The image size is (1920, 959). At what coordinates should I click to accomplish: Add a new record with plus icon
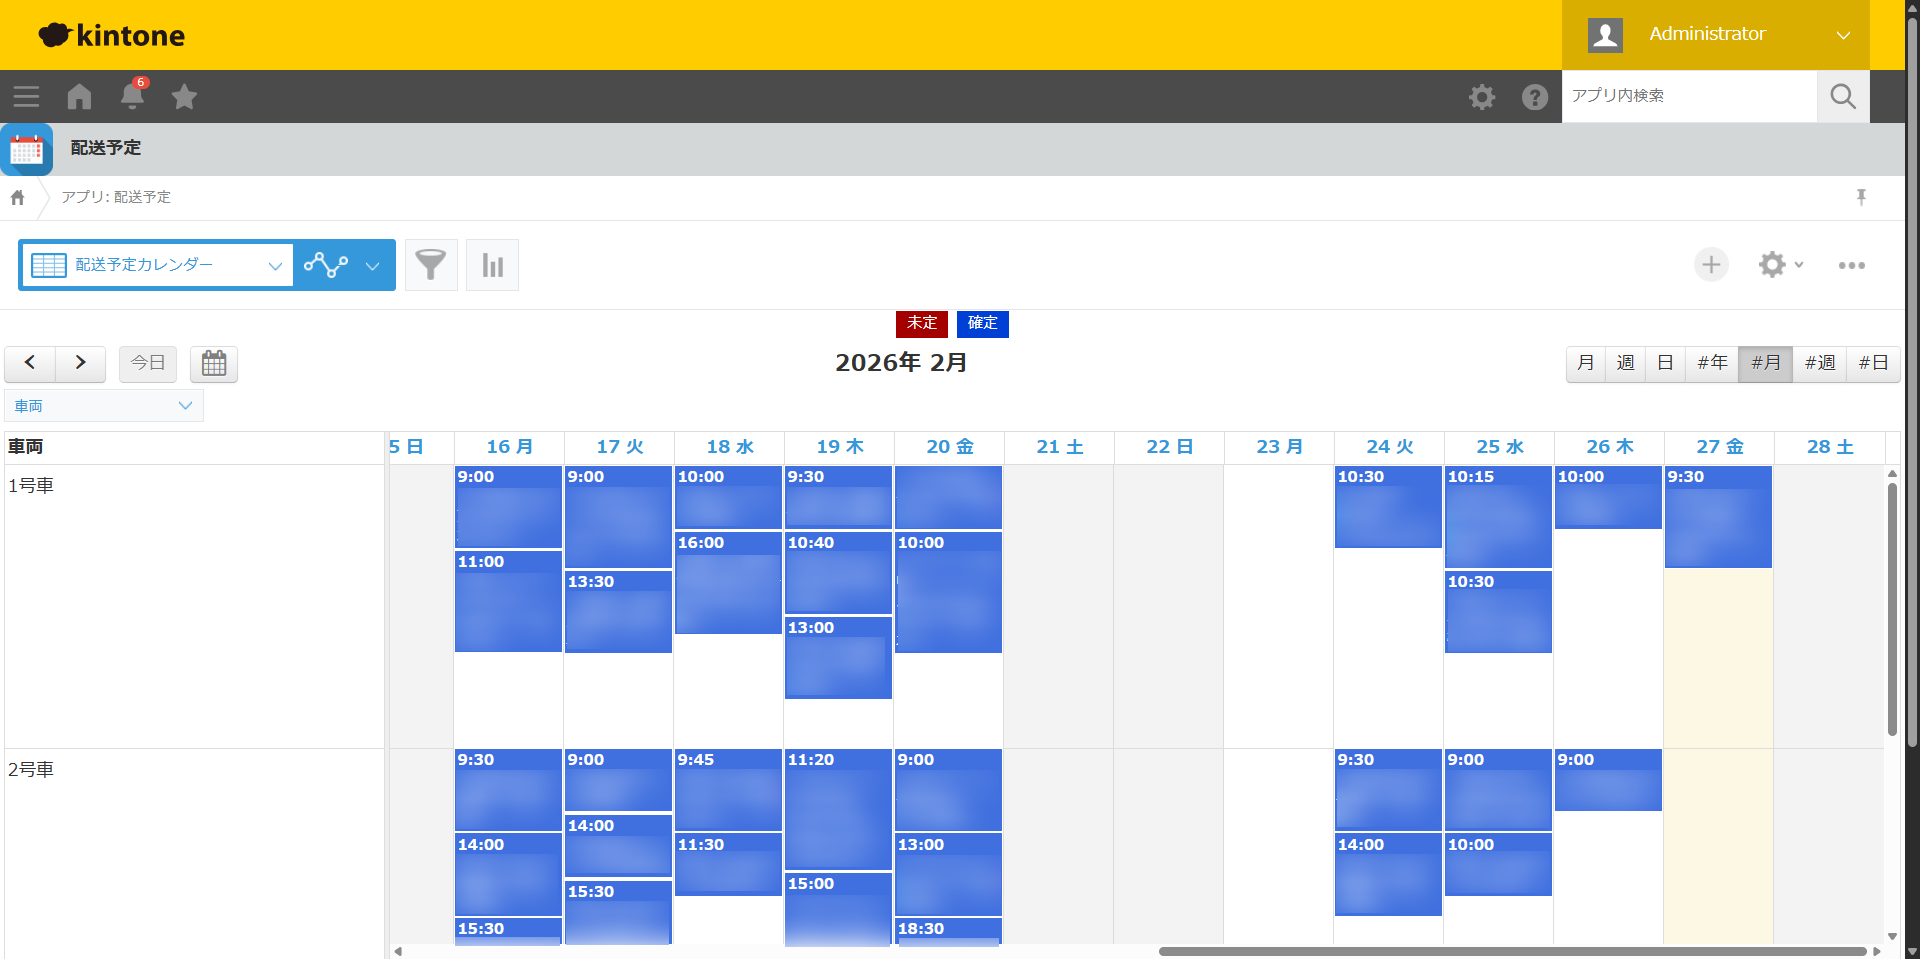coord(1711,265)
